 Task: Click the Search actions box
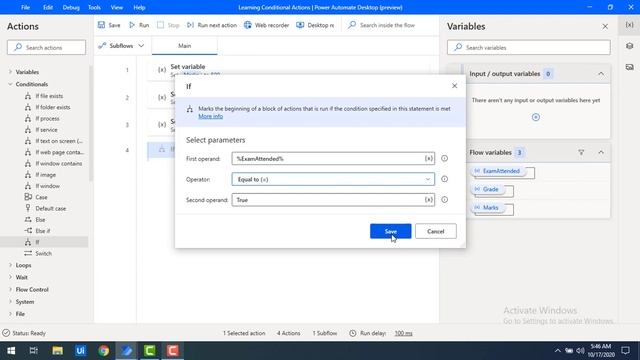click(x=47, y=47)
